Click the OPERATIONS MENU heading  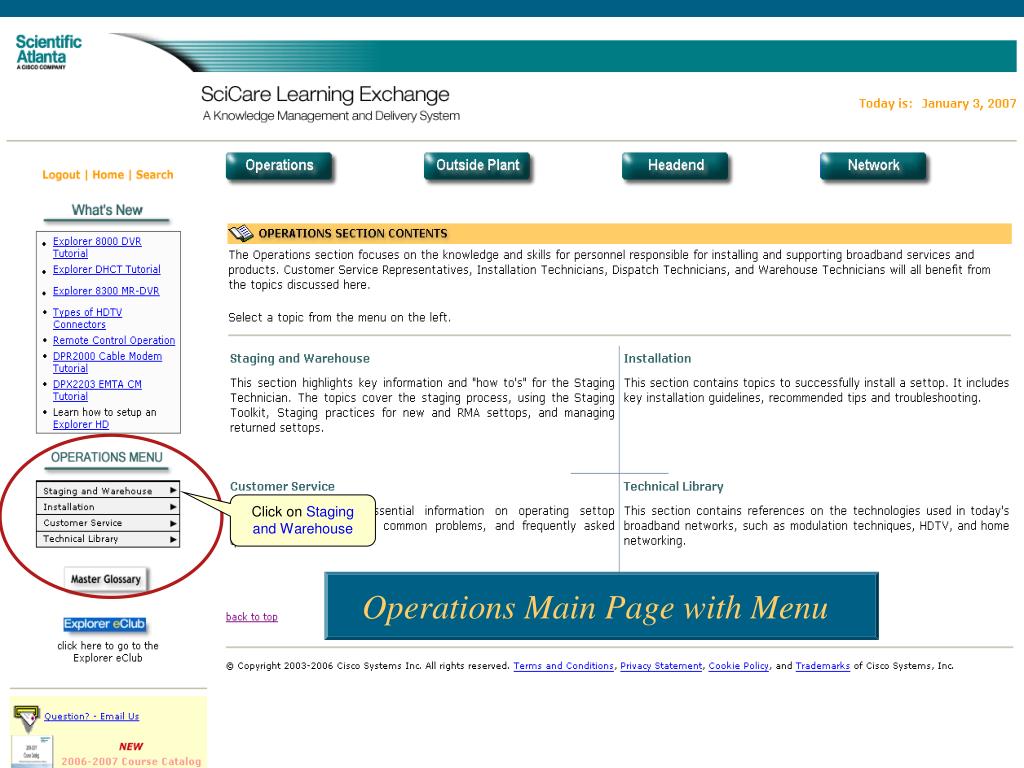pos(107,457)
